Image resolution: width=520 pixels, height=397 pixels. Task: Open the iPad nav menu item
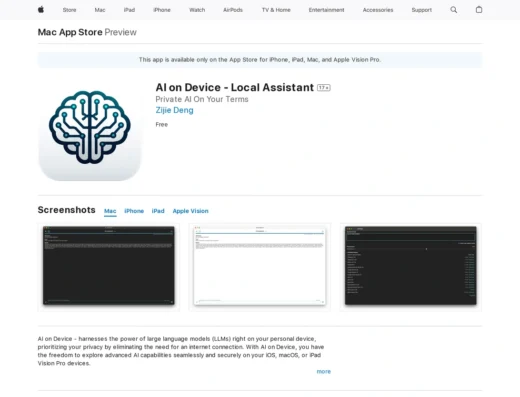tap(129, 10)
